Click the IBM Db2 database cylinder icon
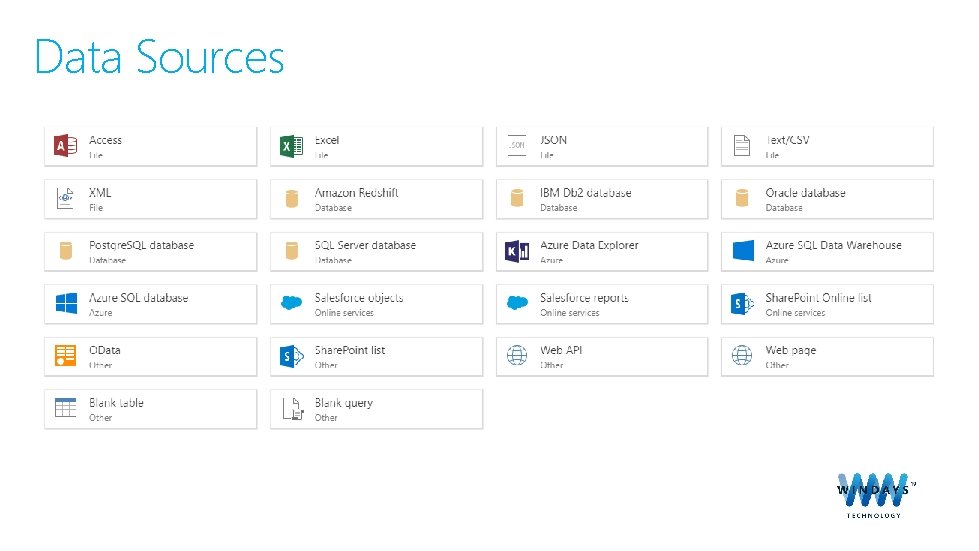The width and height of the screenshot is (979, 551). [517, 198]
